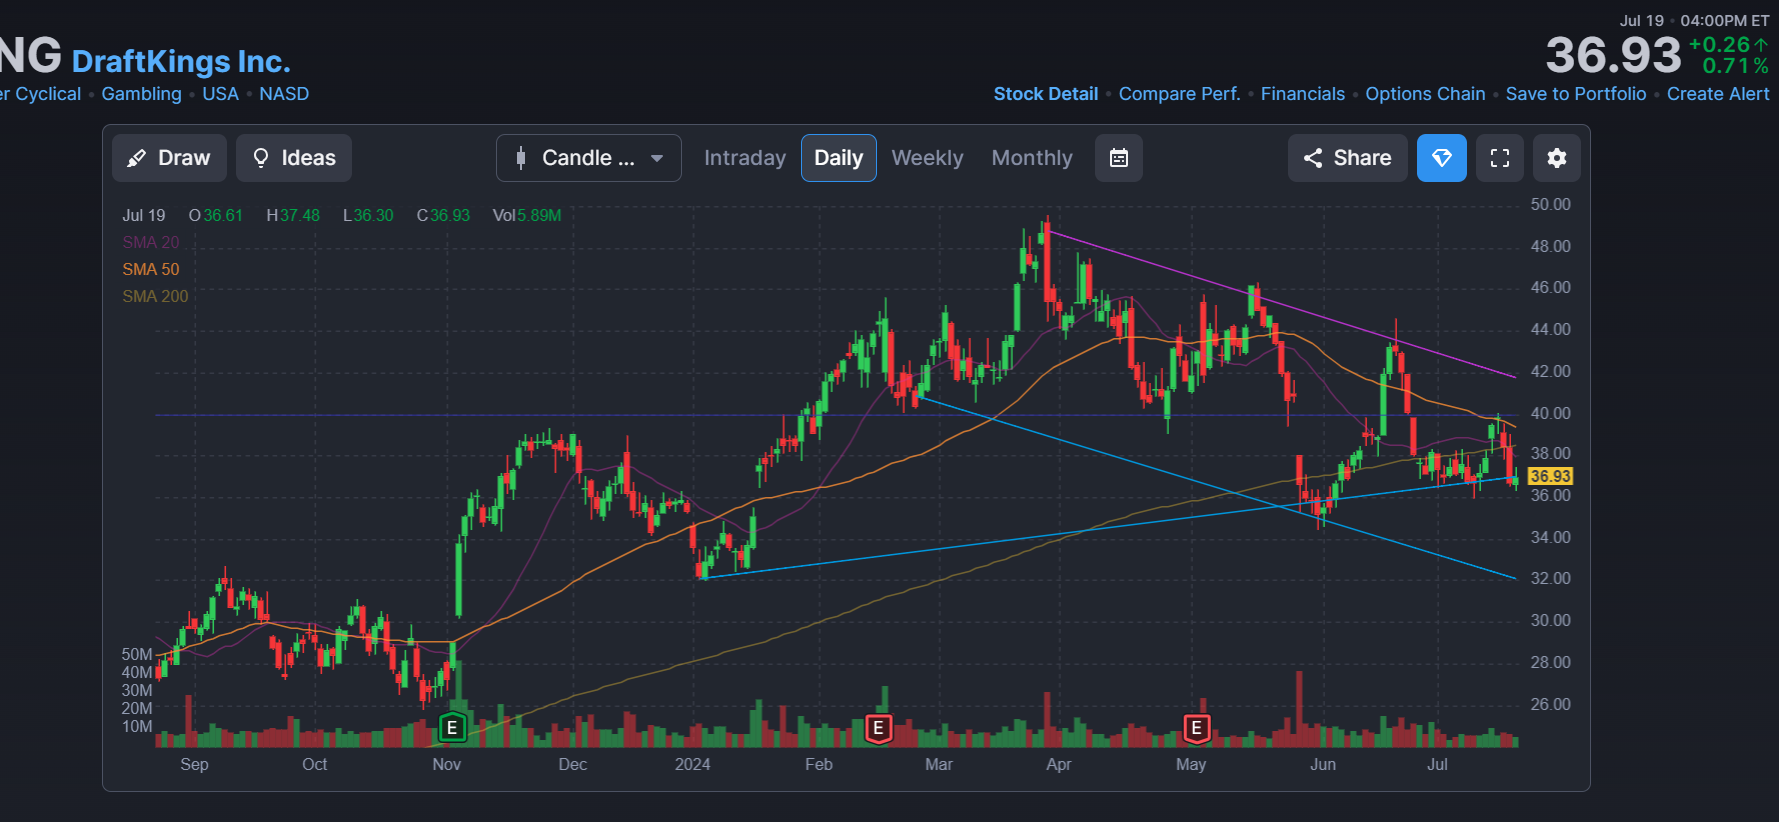Click the February earnings E marker
Viewport: 1779px width, 822px height.
coord(878,728)
